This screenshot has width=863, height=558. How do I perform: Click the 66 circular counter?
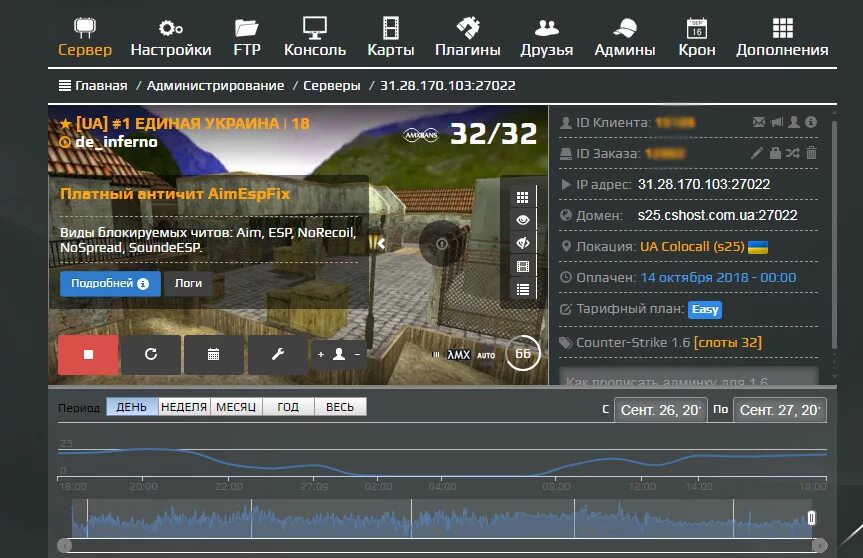pyautogui.click(x=523, y=353)
